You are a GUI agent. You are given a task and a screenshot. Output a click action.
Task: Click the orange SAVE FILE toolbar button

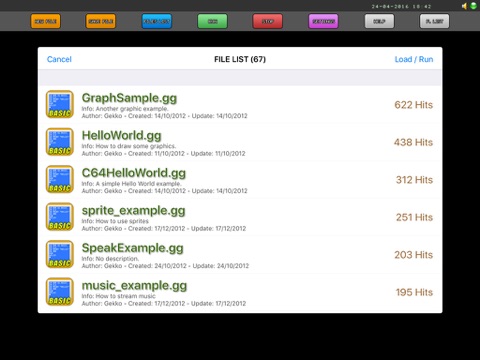point(101,21)
